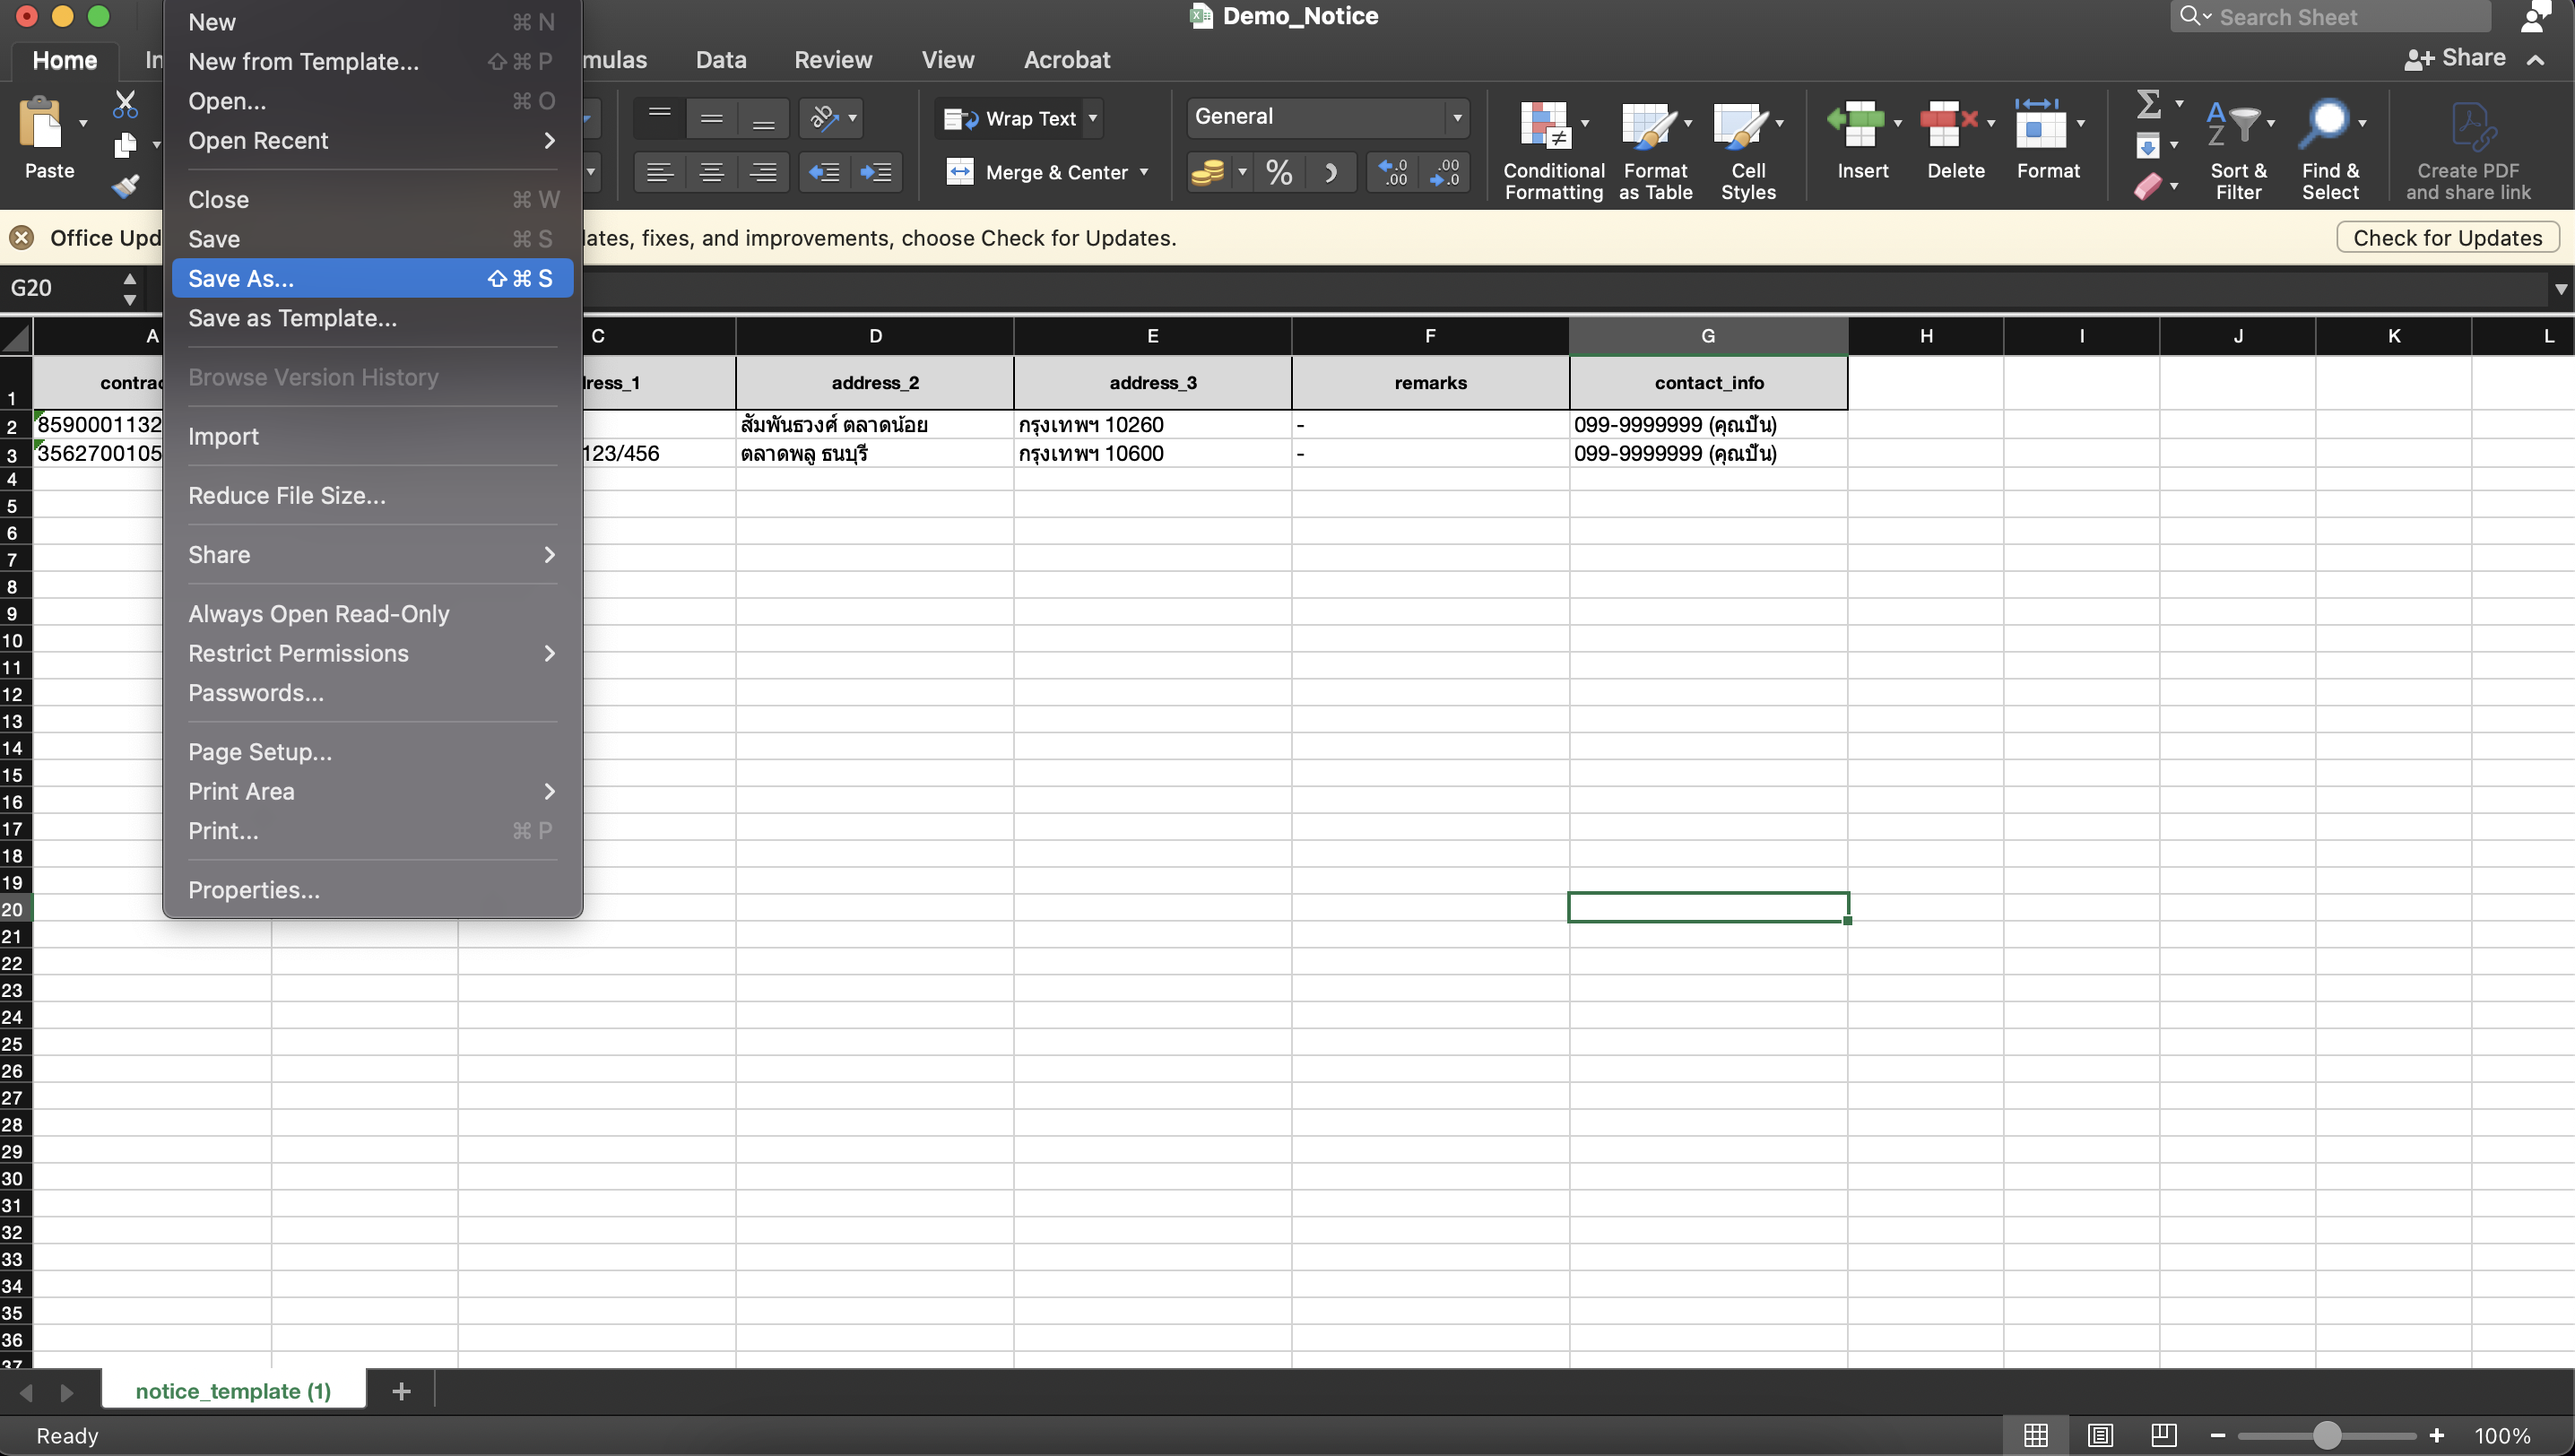The image size is (2575, 1456).
Task: Click the Check for Updates button
Action: (2446, 238)
